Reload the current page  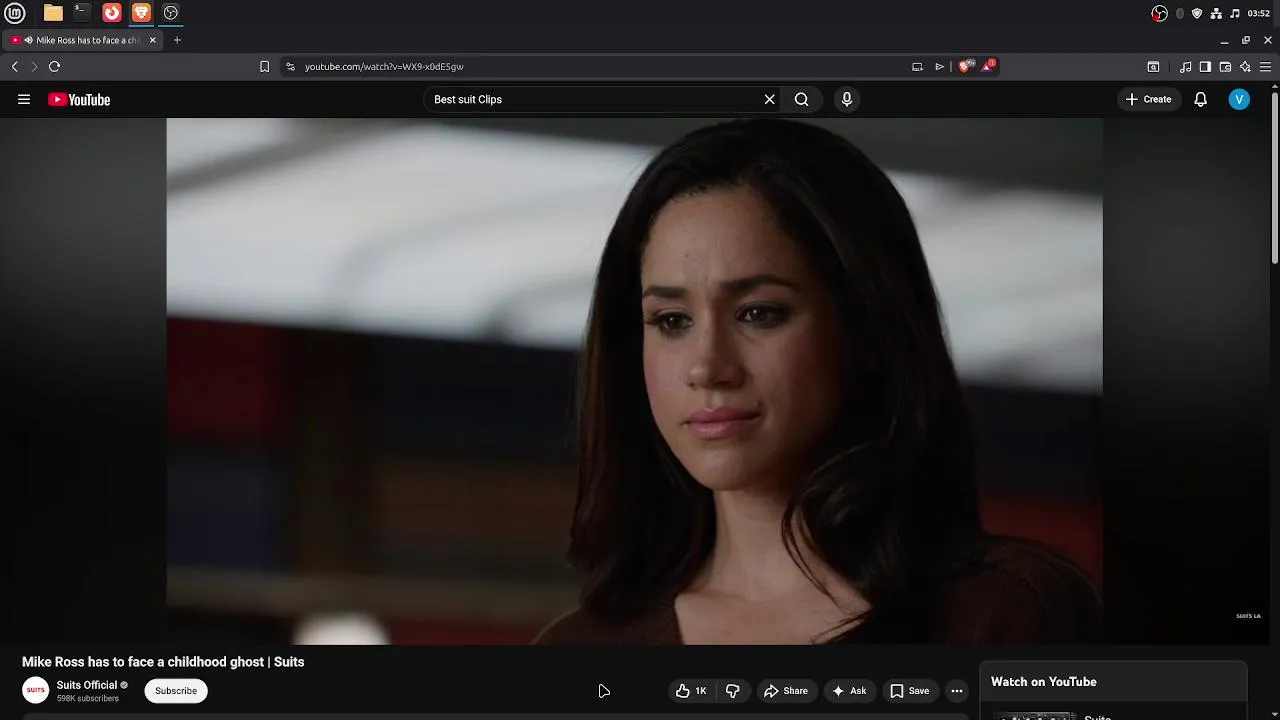pos(54,66)
